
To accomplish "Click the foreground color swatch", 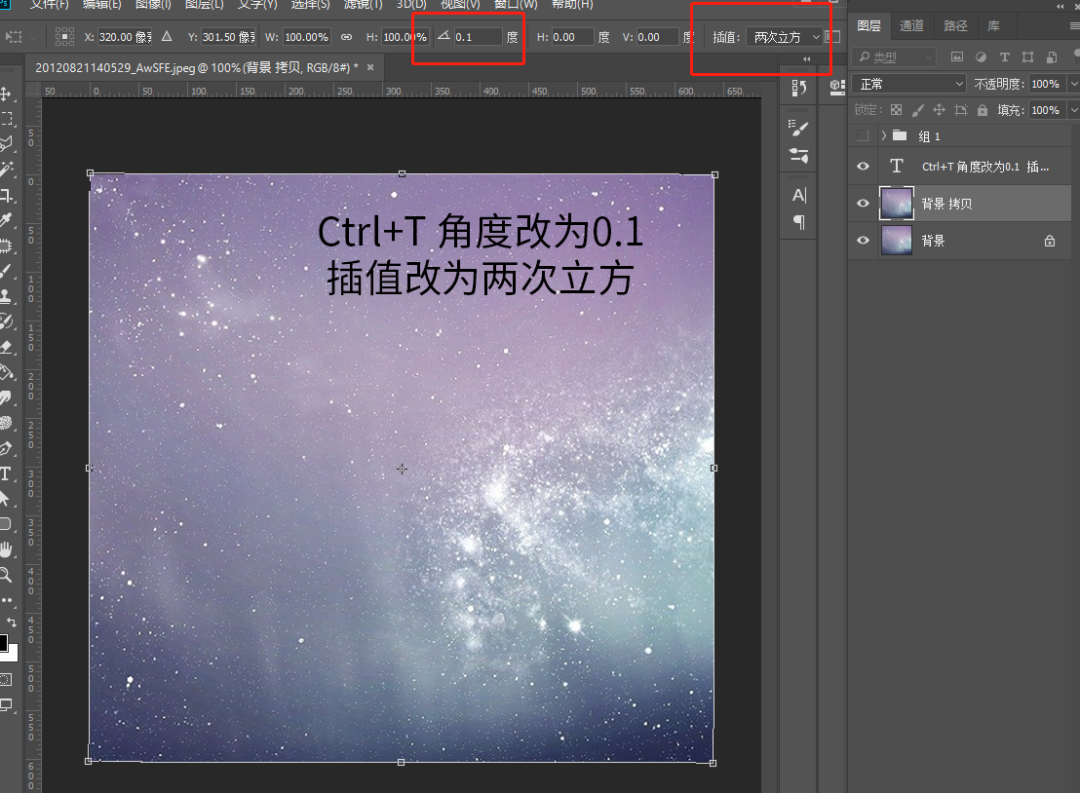I will point(3,642).
